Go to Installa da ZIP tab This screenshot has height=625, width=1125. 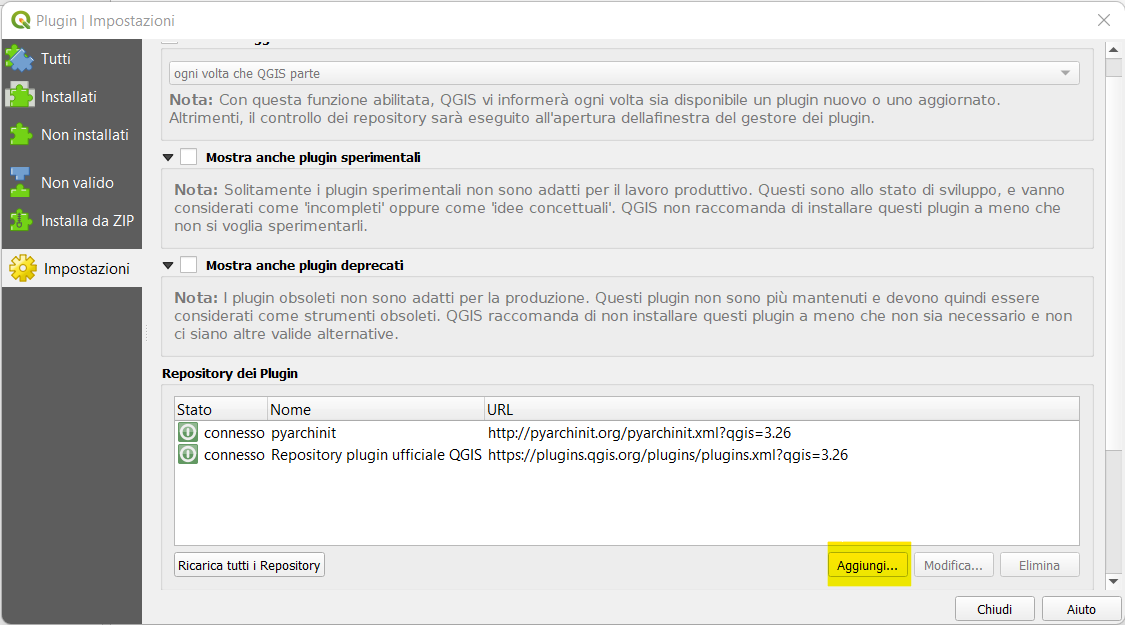(72, 220)
